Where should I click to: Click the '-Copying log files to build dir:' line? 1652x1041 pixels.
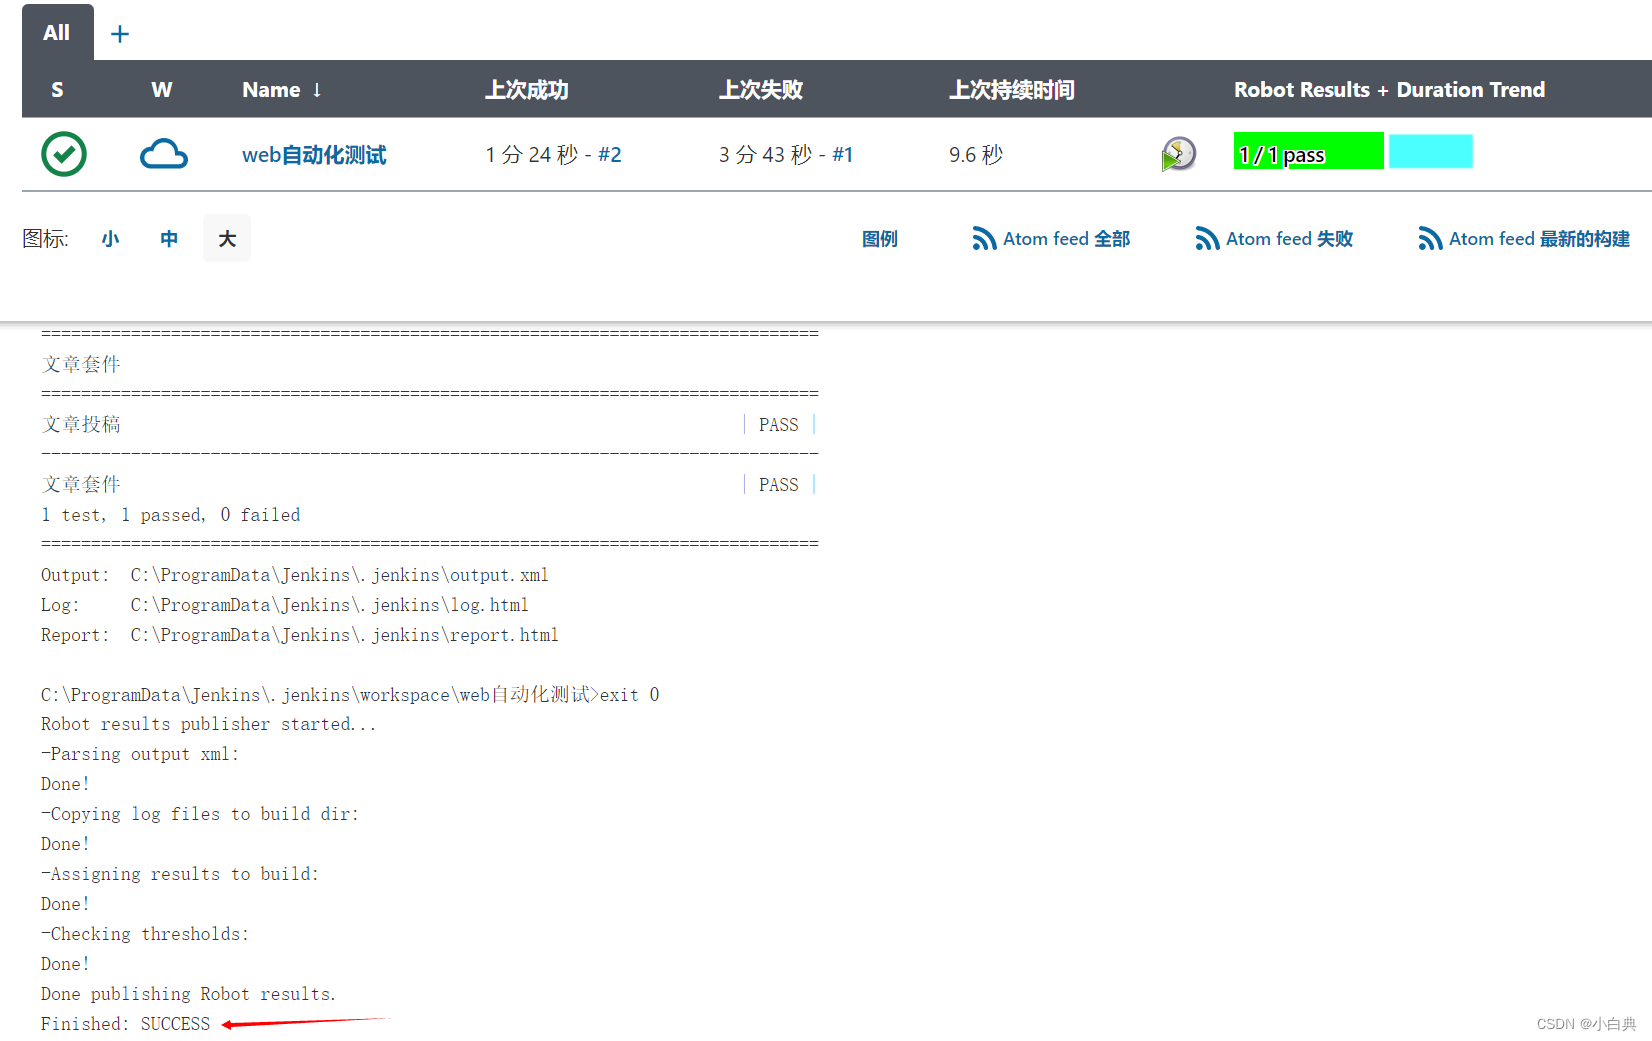tap(200, 814)
